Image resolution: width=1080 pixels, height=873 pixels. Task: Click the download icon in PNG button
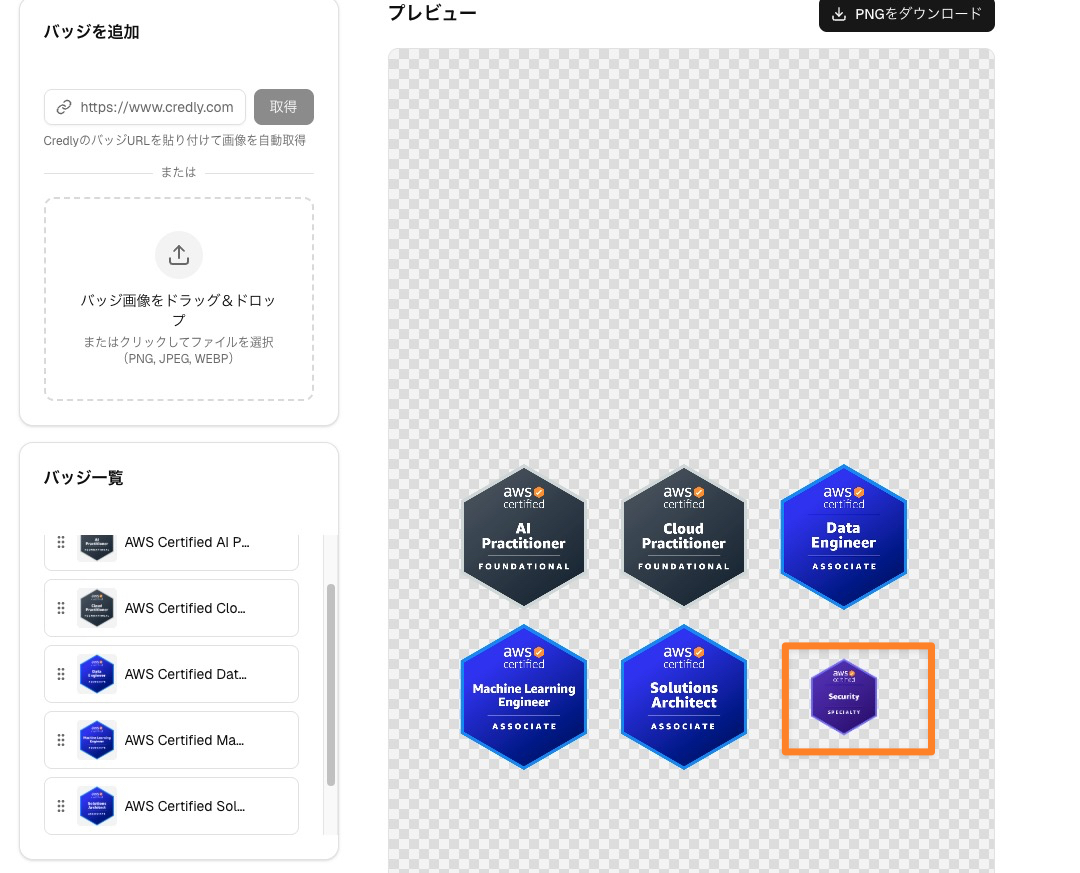coord(838,14)
